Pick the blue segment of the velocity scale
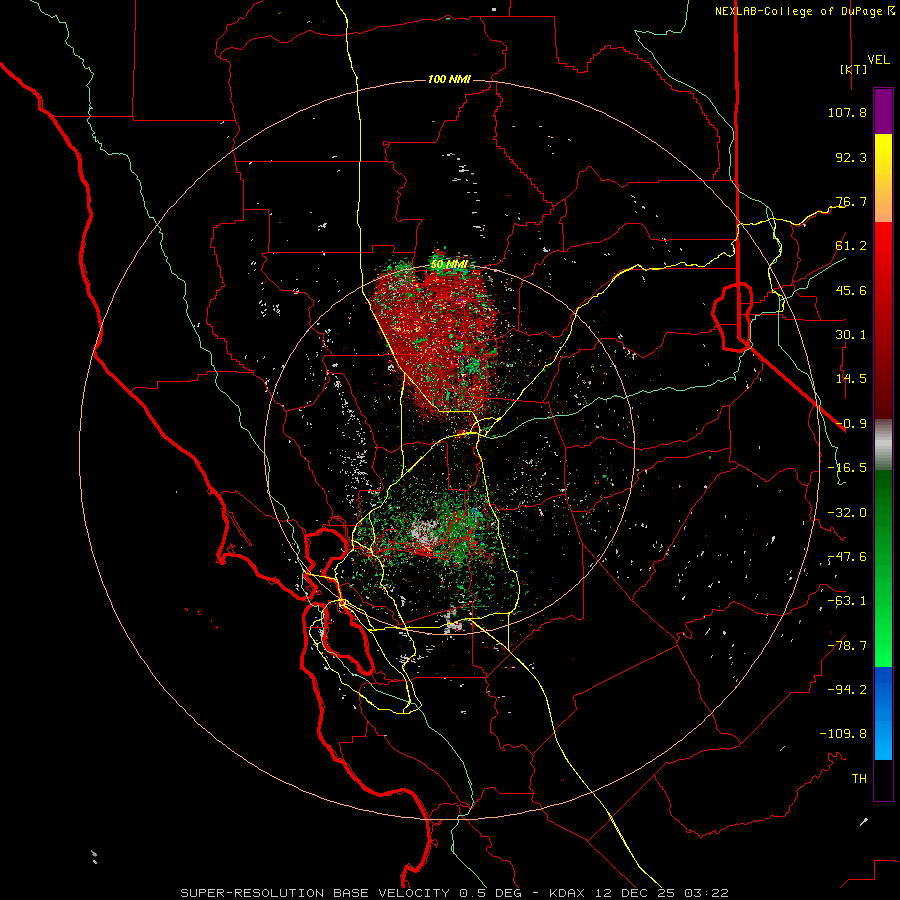The image size is (900, 900). 883,713
